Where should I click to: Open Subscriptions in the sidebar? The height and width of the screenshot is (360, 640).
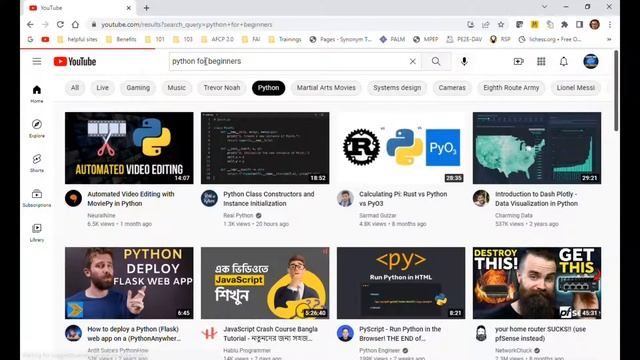(x=37, y=198)
